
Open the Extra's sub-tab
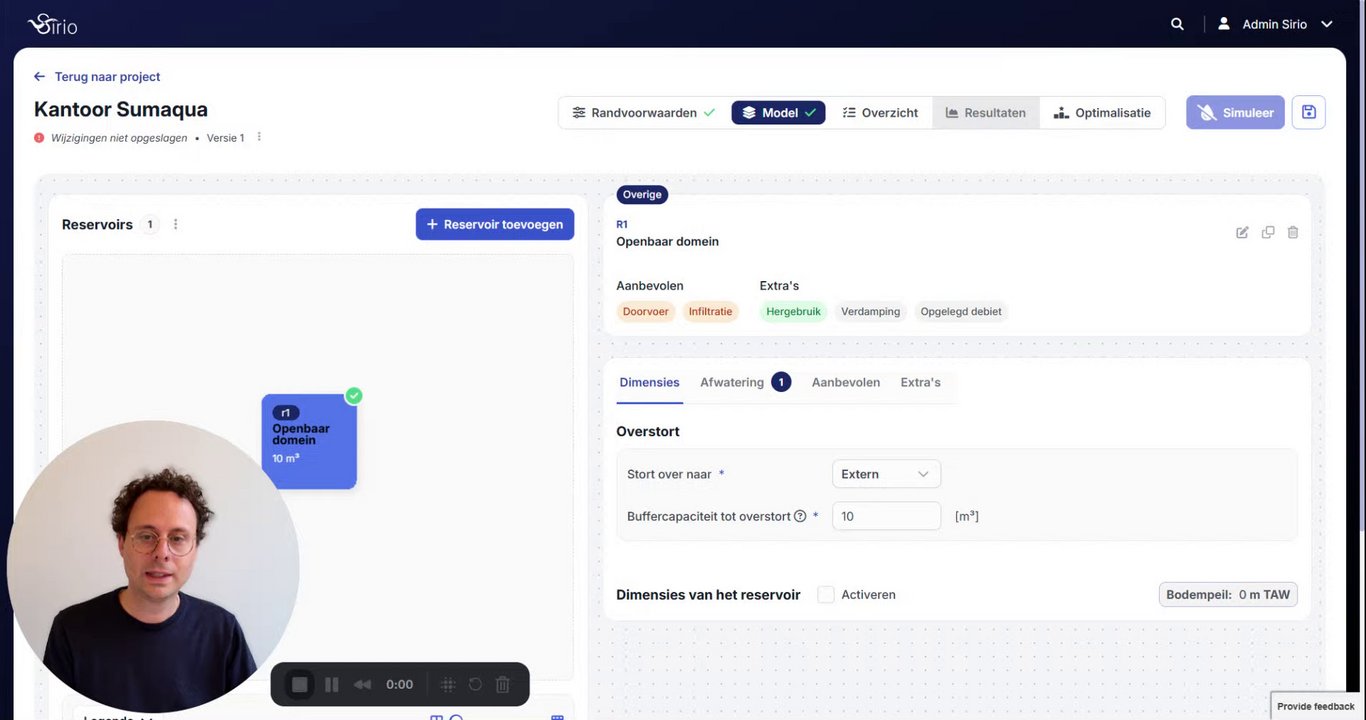[921, 382]
